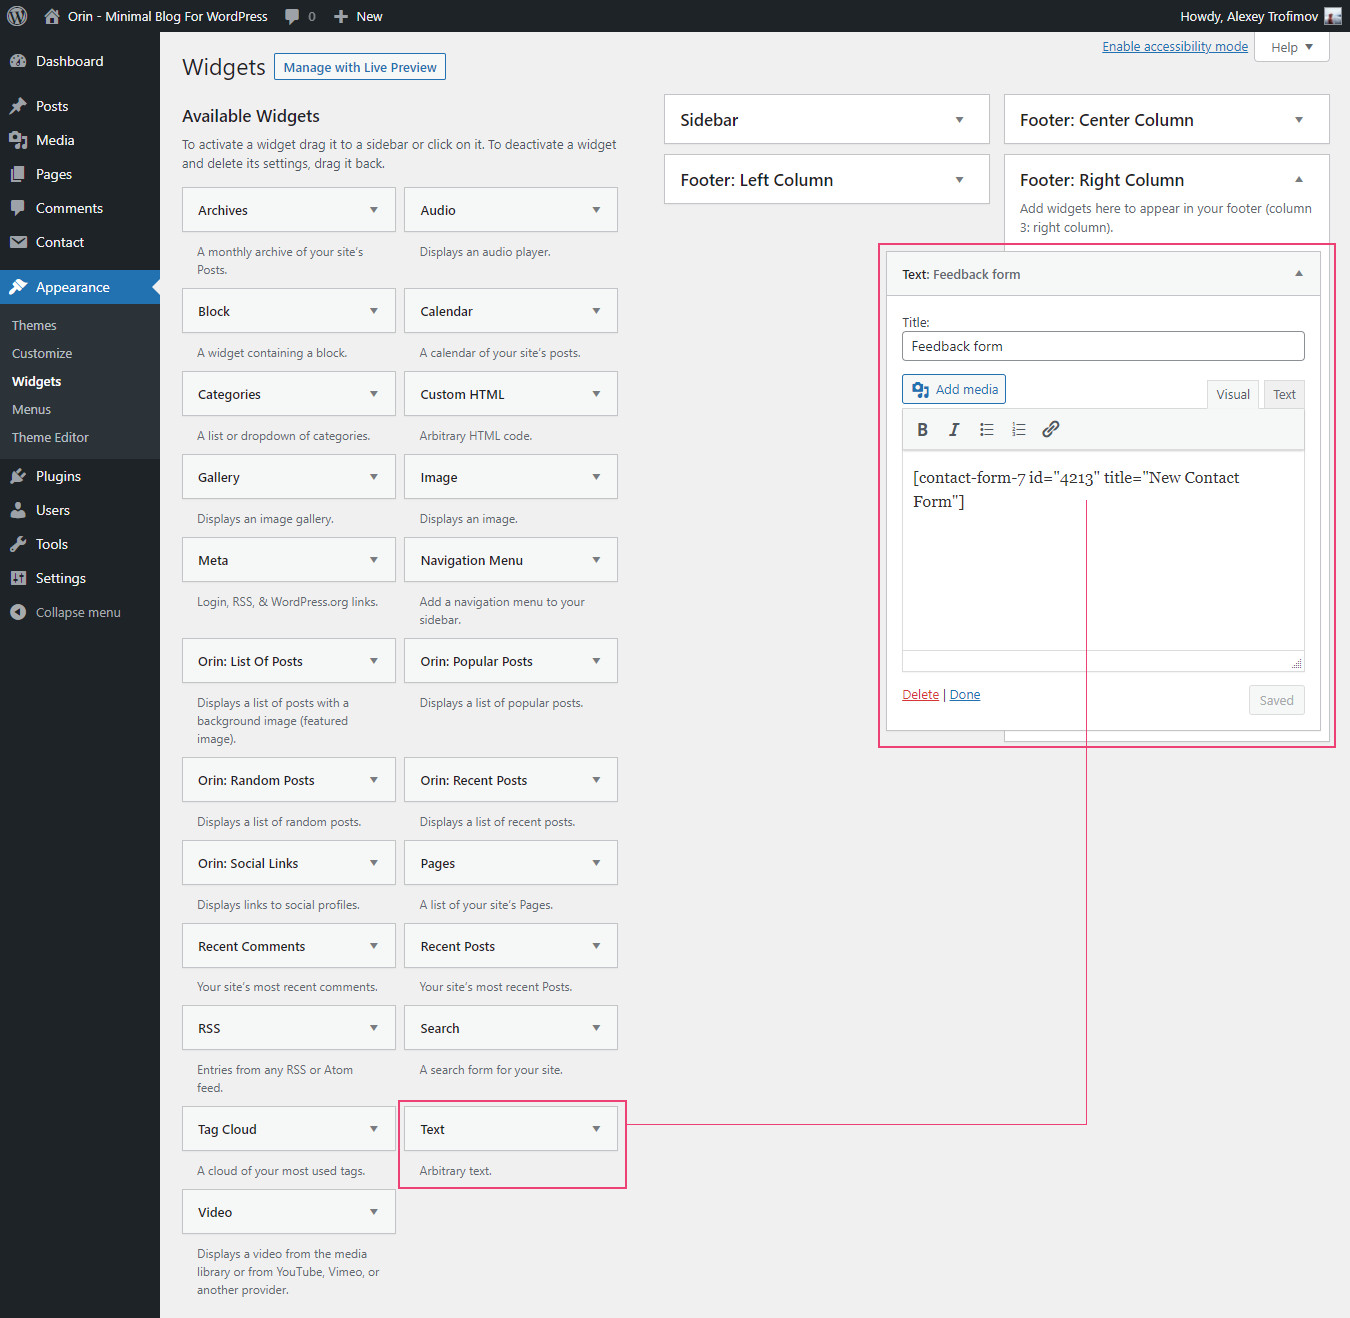The image size is (1350, 1318).
Task: Click Manage with Live Preview
Action: (x=359, y=66)
